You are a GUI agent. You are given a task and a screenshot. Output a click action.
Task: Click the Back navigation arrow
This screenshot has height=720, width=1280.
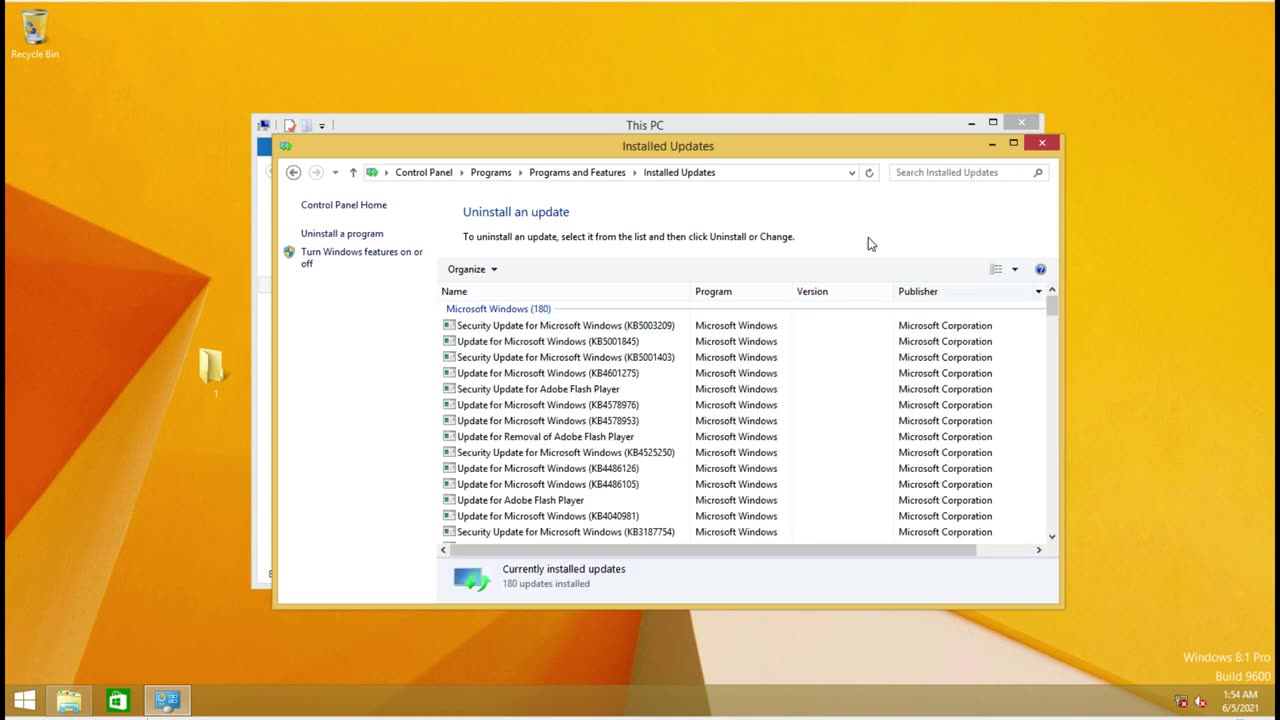293,172
